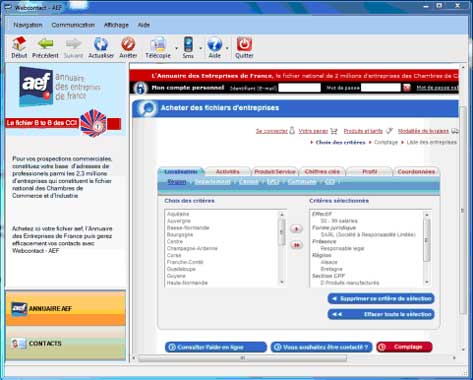Expand Aide toolbar dropdown arrow
The image size is (473, 380).
tap(227, 48)
